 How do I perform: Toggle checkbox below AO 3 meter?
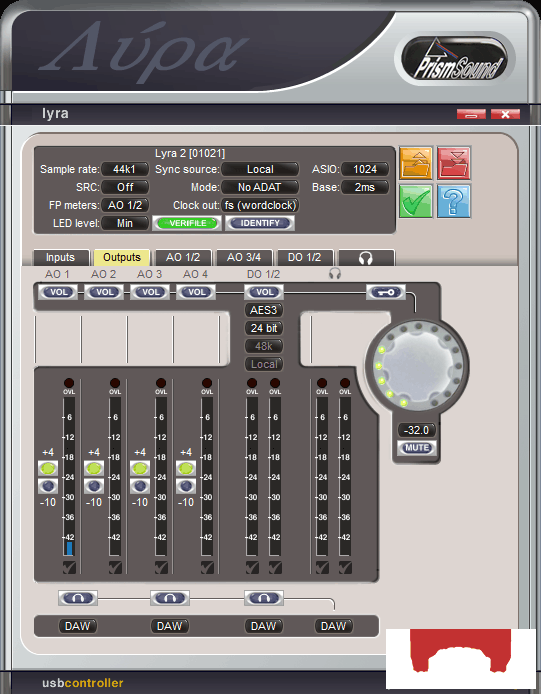click(161, 567)
